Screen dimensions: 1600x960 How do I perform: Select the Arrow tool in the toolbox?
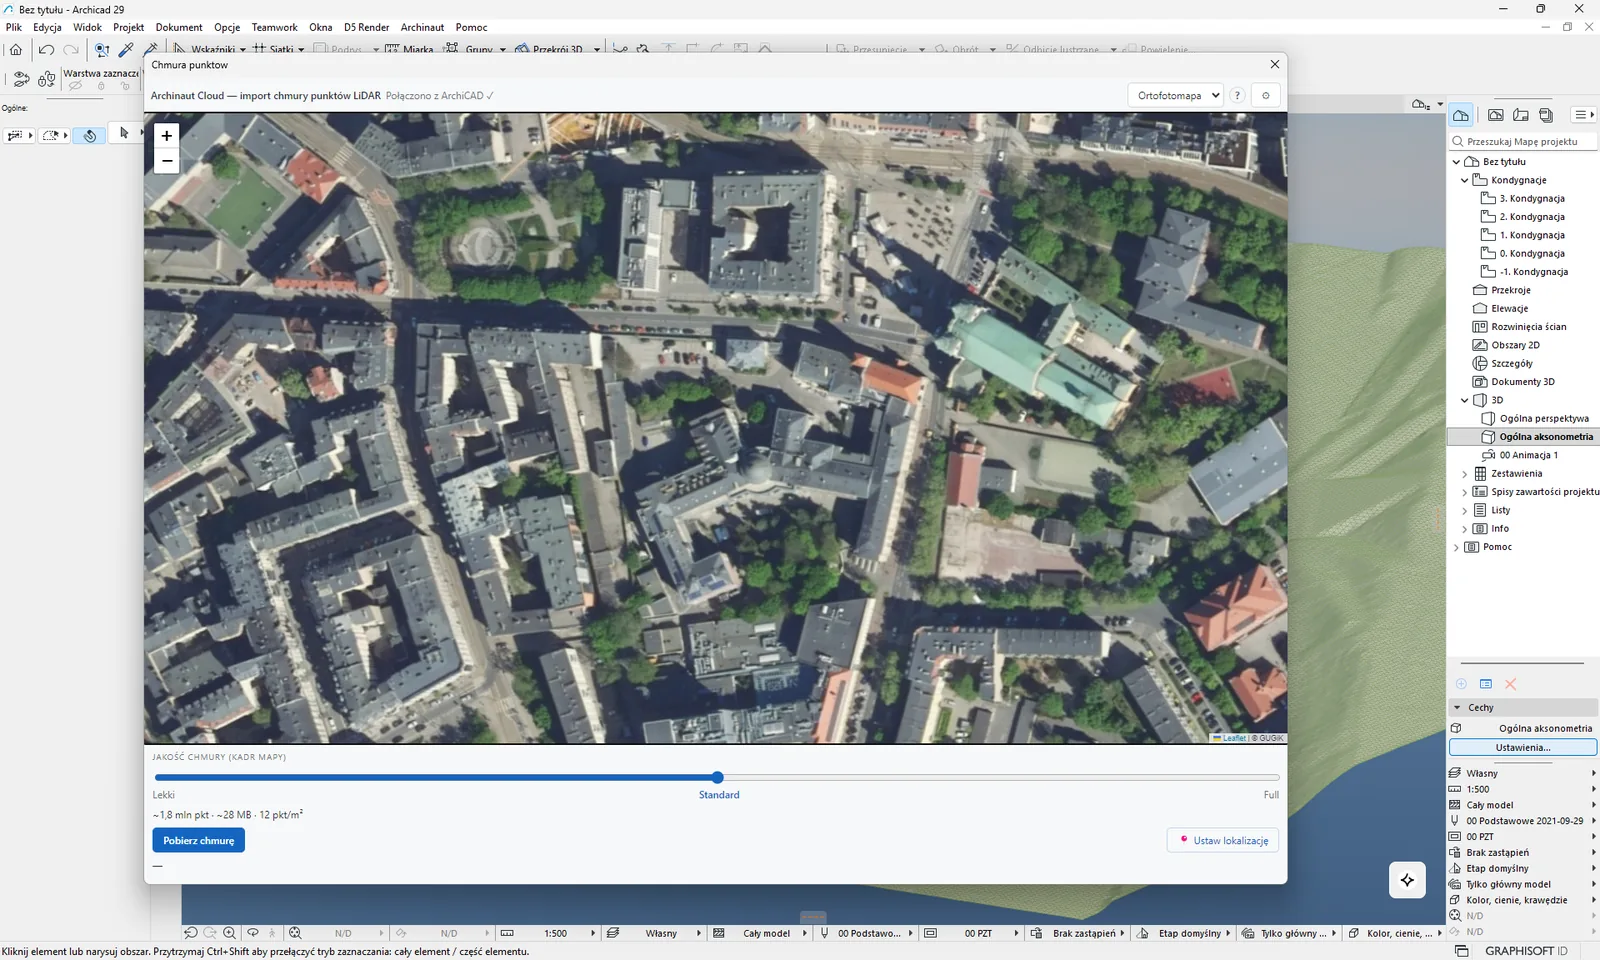point(124,133)
